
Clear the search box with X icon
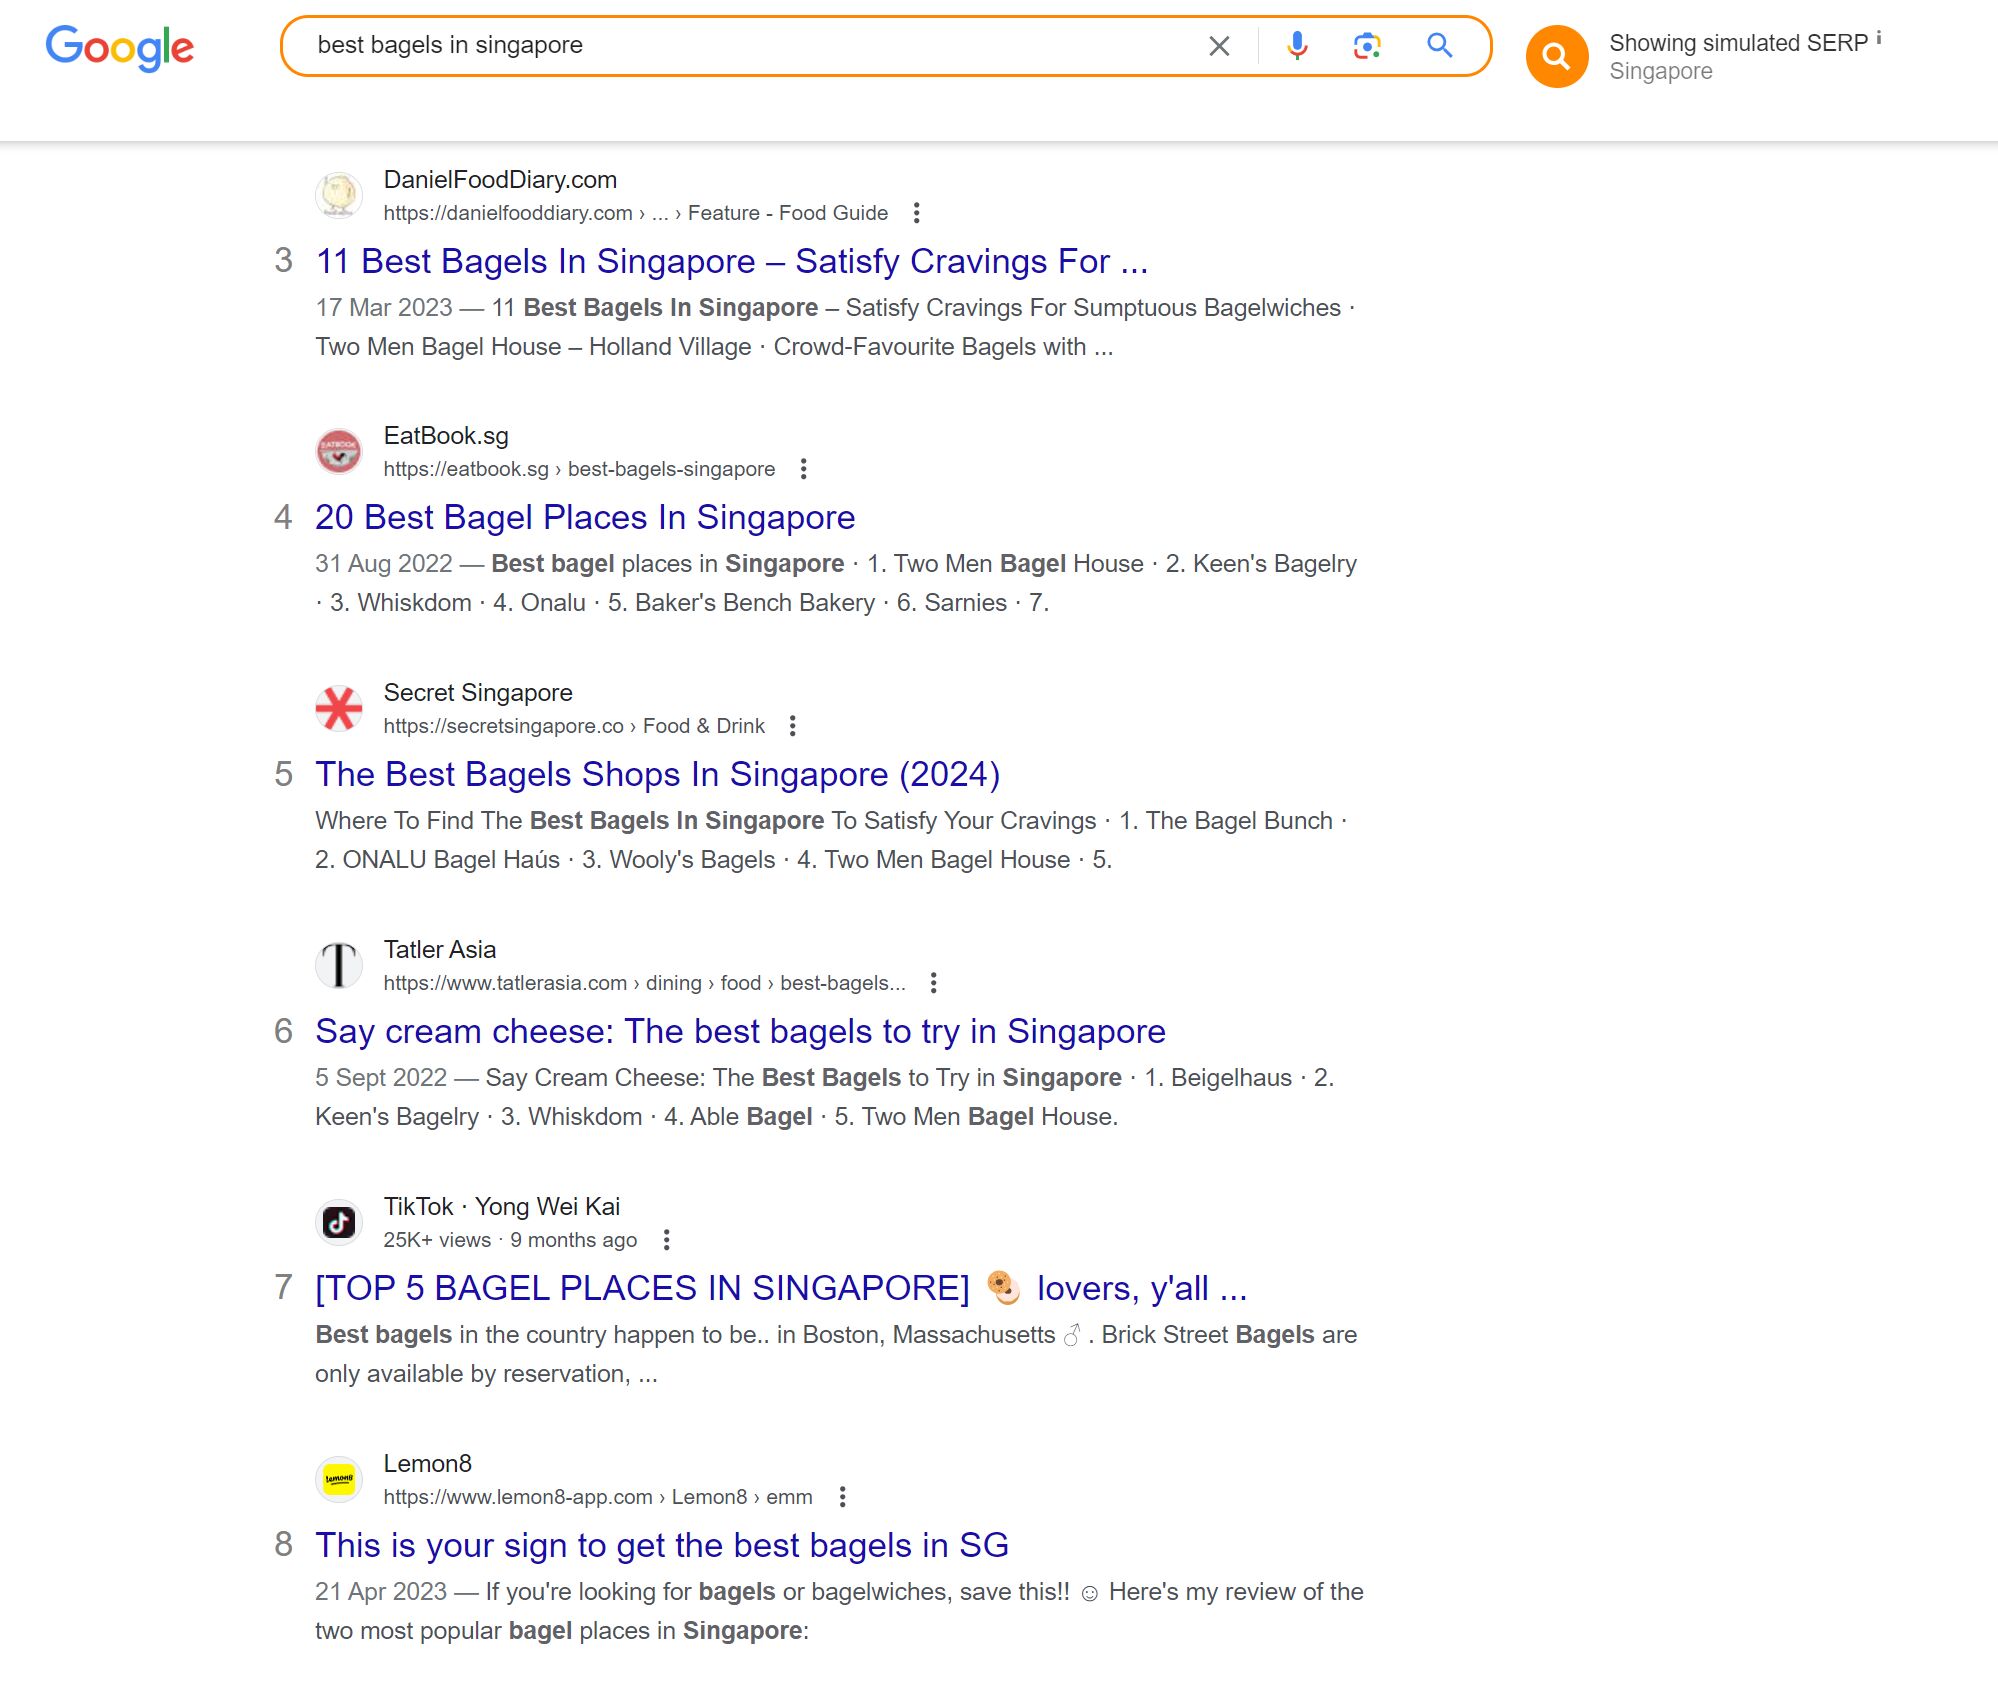click(x=1218, y=46)
